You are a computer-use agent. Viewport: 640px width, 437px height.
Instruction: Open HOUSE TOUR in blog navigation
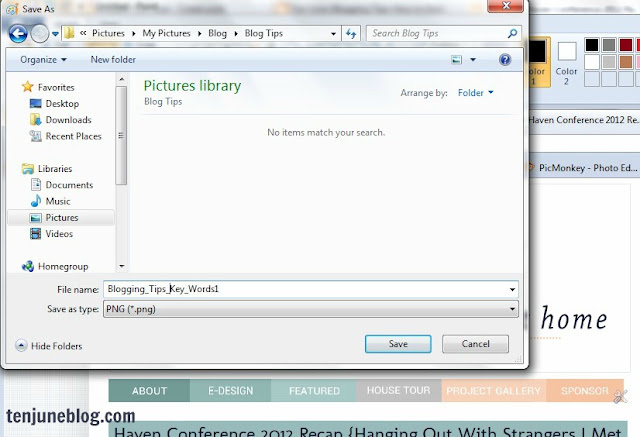tap(399, 390)
